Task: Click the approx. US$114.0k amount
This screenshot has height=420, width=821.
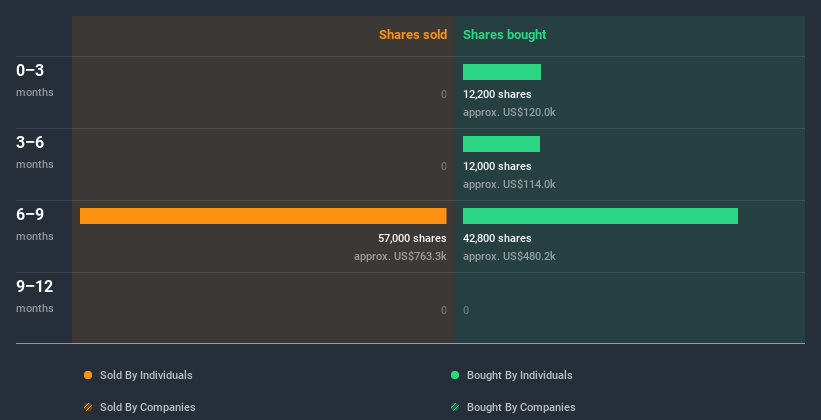Action: (x=509, y=184)
